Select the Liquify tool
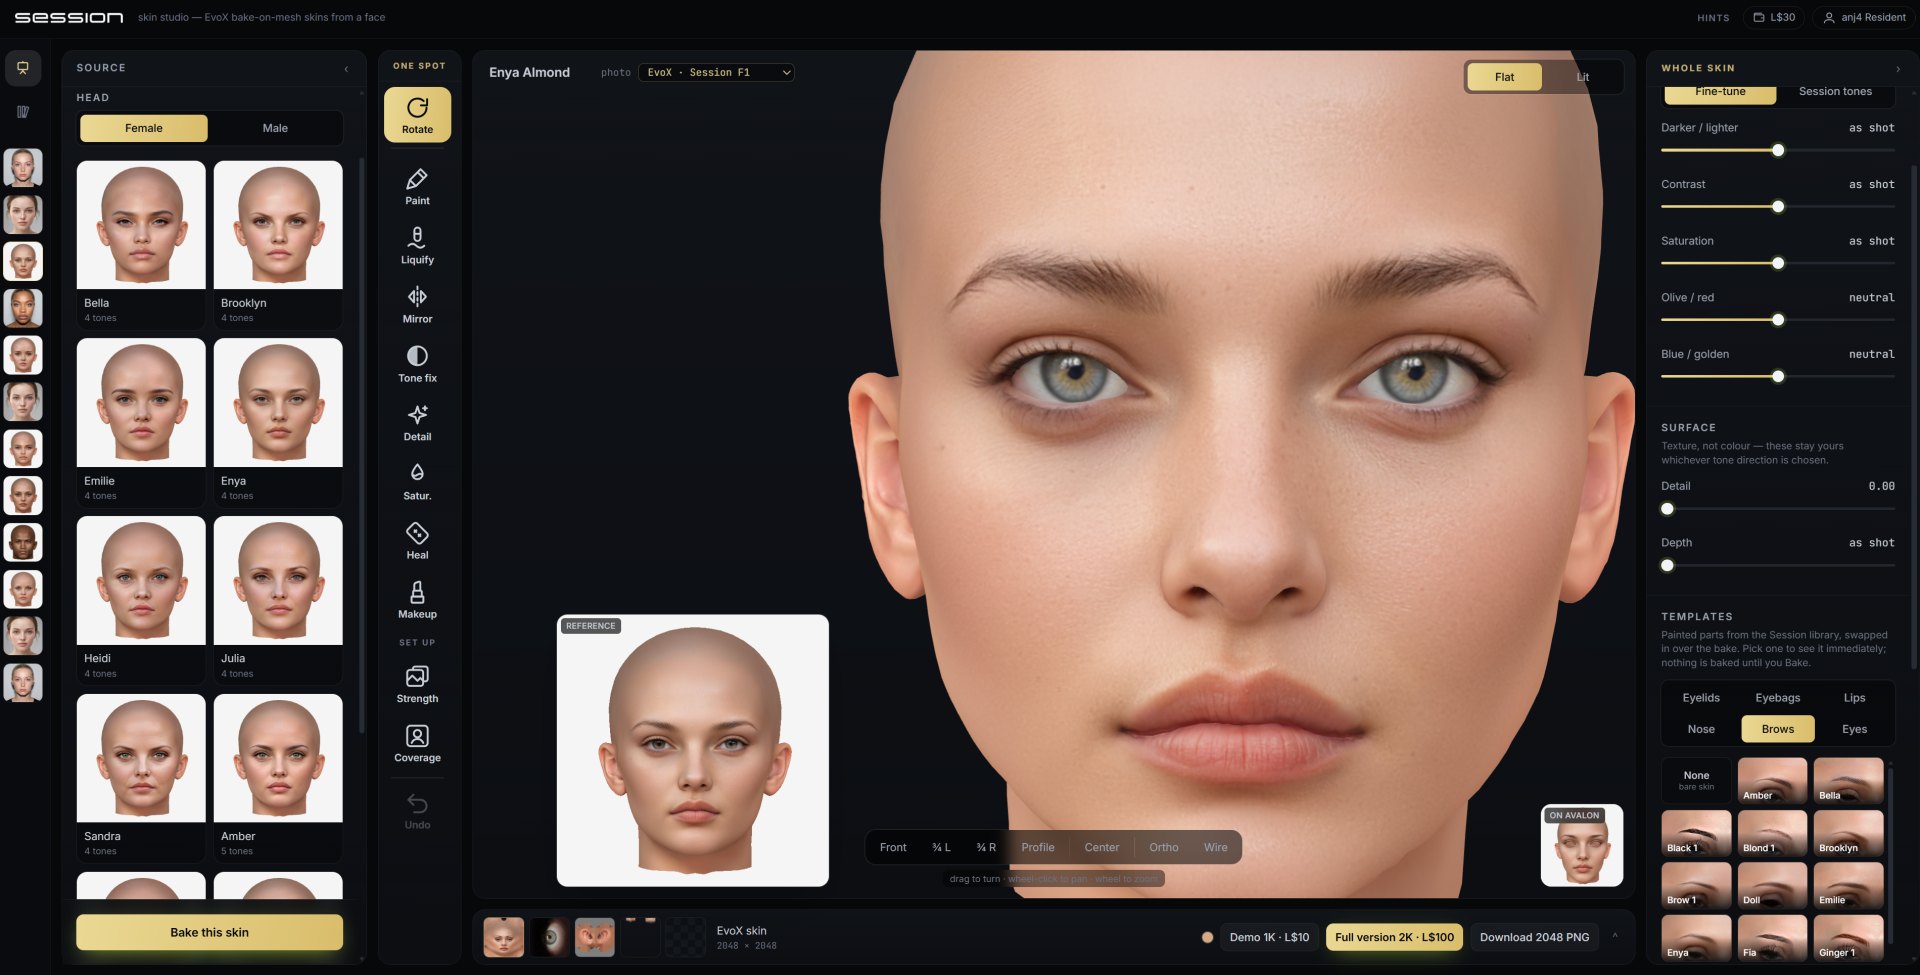The width and height of the screenshot is (1920, 975). 417,246
